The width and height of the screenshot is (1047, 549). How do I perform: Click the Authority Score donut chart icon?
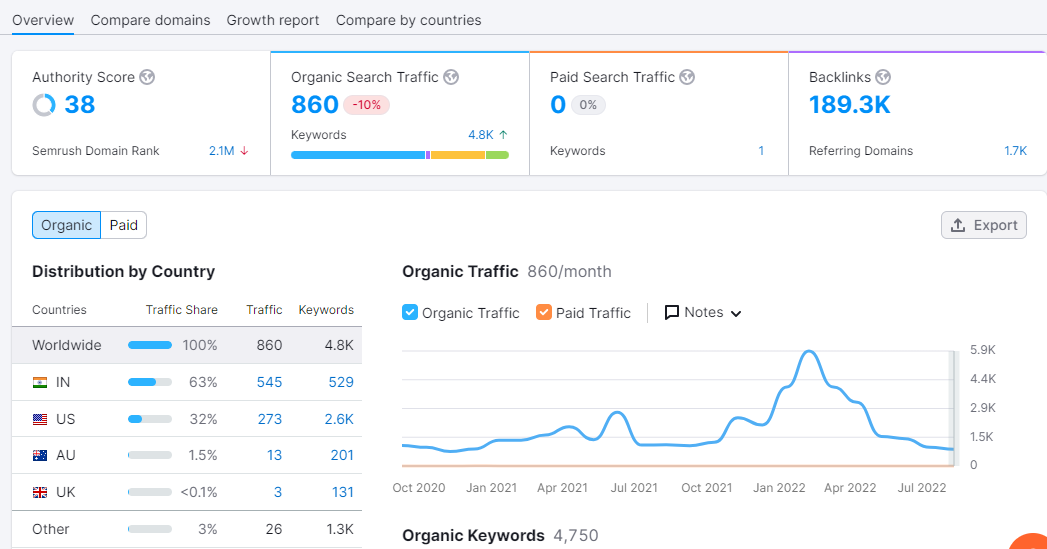pos(44,105)
